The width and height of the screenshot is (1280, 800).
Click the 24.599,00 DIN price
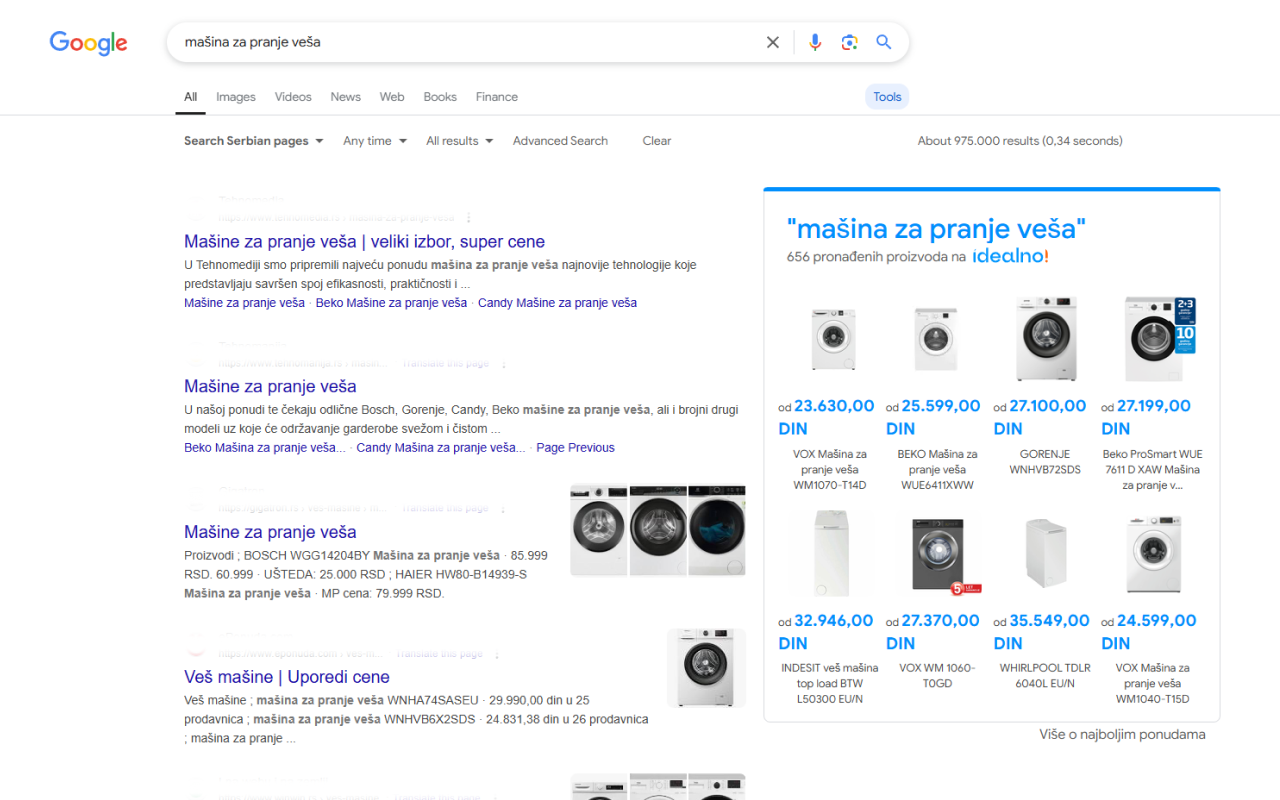[x=1149, y=632]
